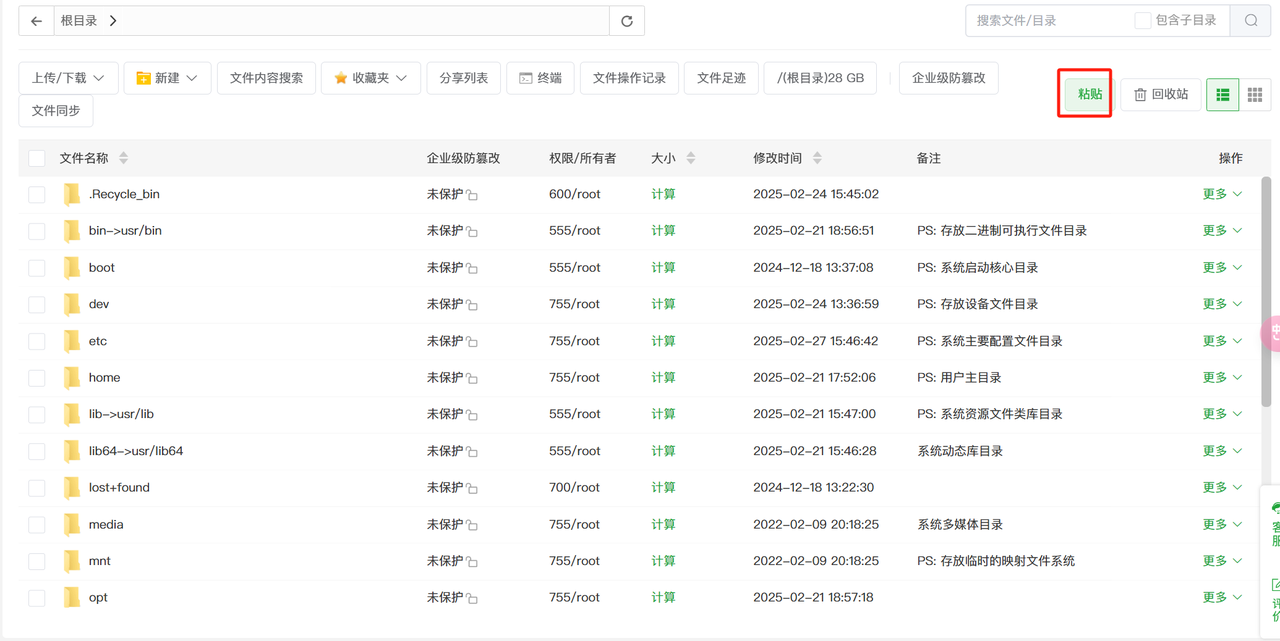
Task: Open the recycle bin
Action: coord(1161,95)
